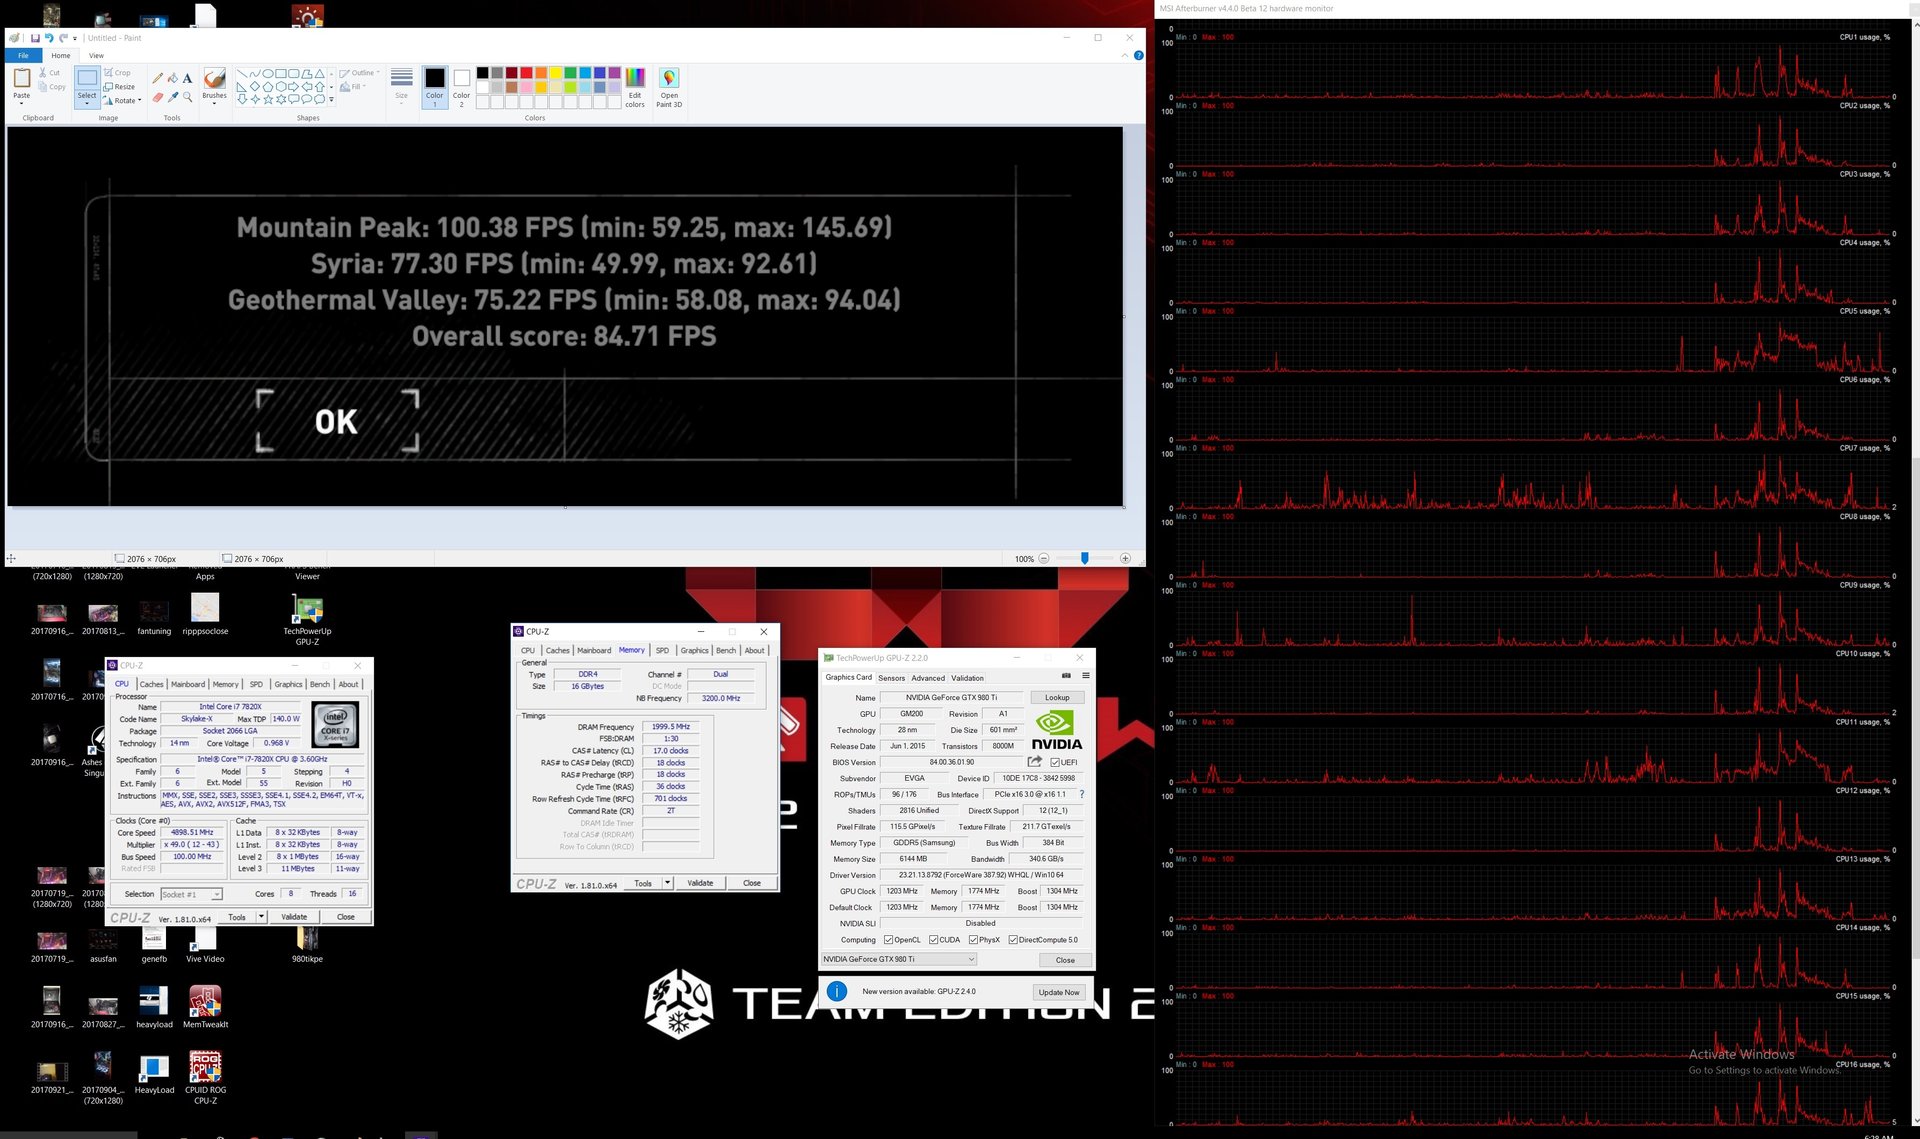1920x1139 pixels.
Task: Click the Update Now button
Action: [x=1059, y=992]
